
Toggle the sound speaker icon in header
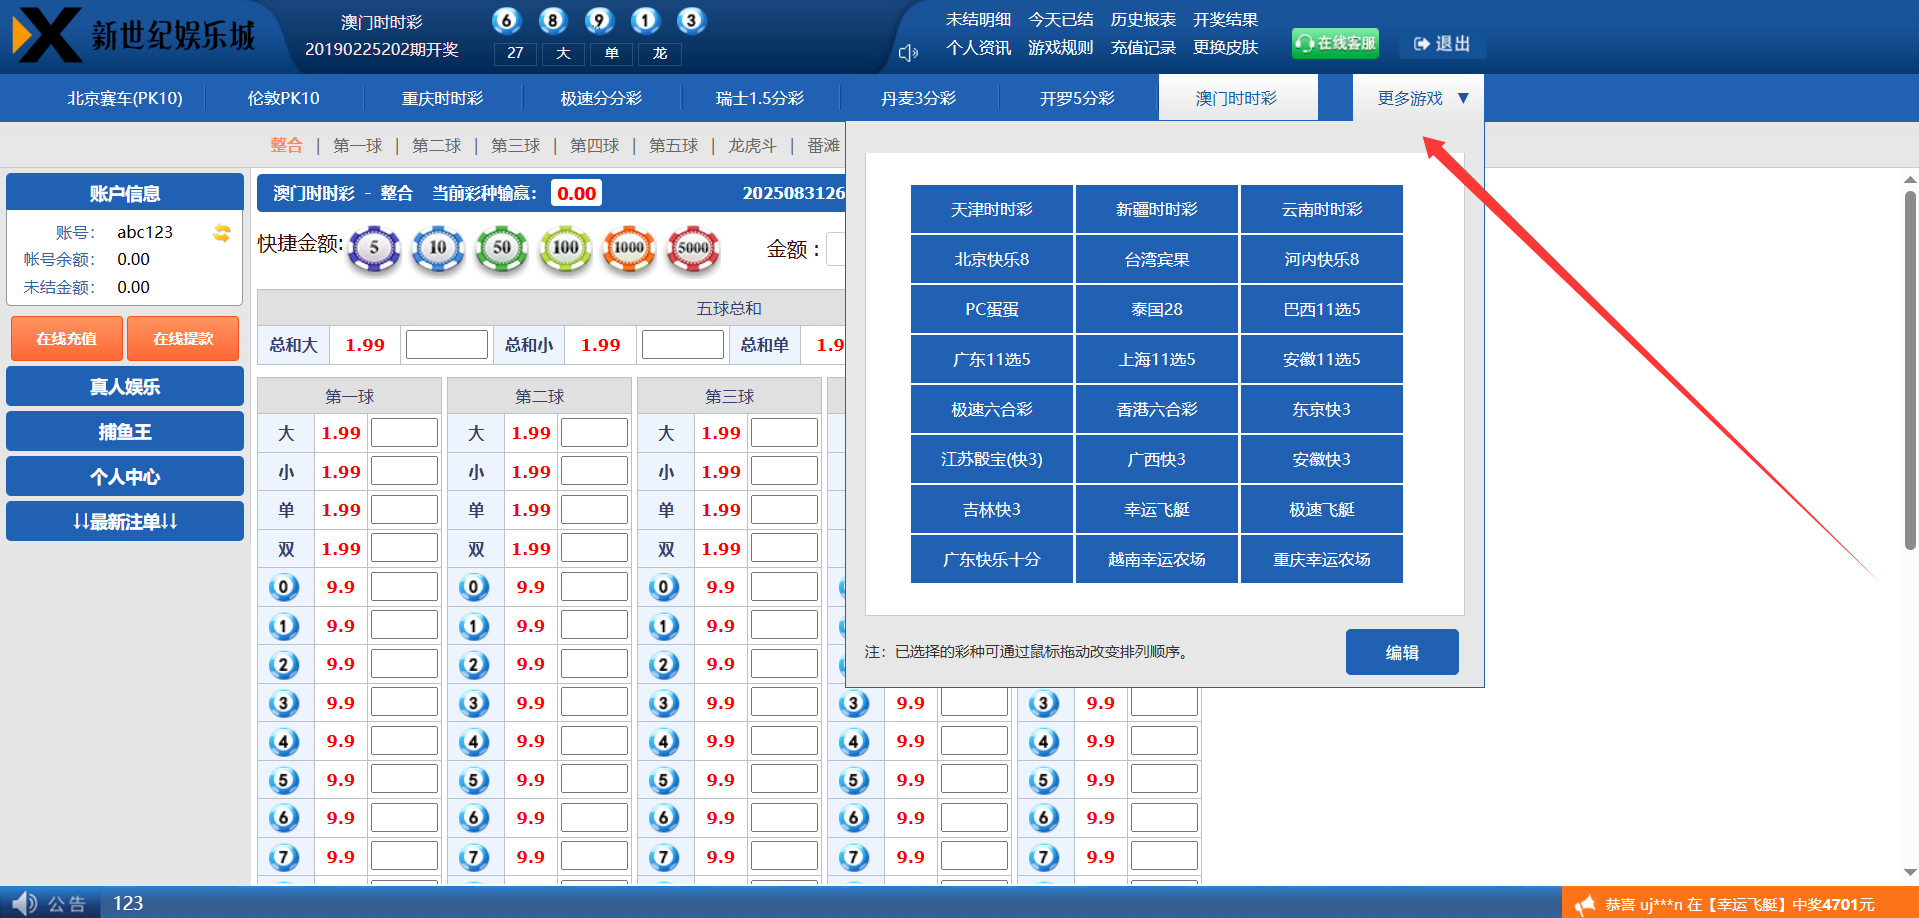tap(908, 53)
